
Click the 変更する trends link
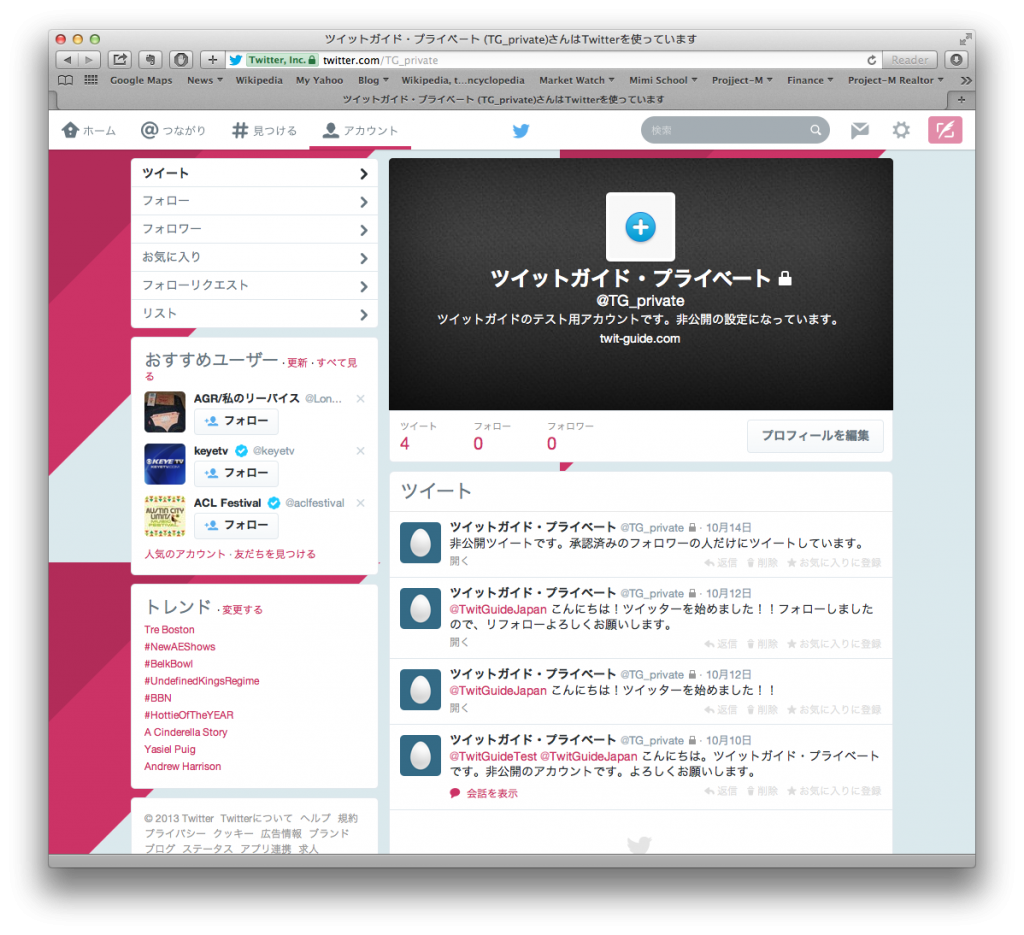[242, 610]
